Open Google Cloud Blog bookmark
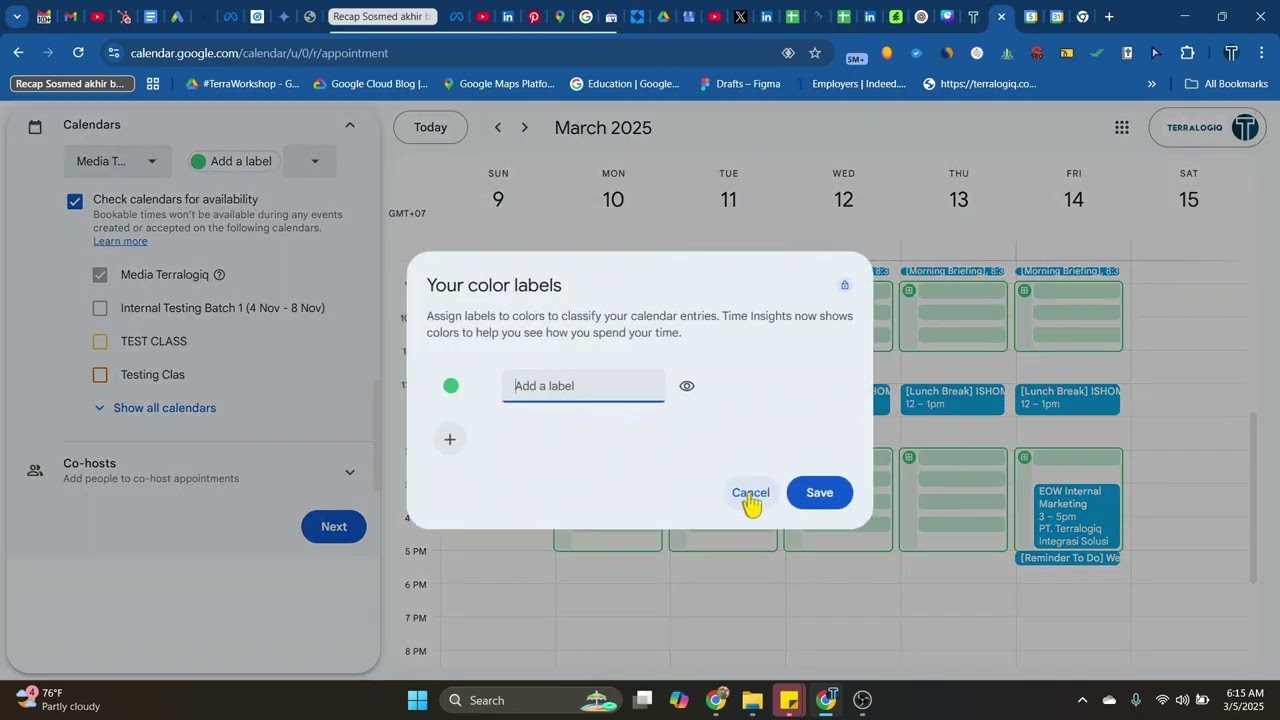The image size is (1280, 720). 370,84
